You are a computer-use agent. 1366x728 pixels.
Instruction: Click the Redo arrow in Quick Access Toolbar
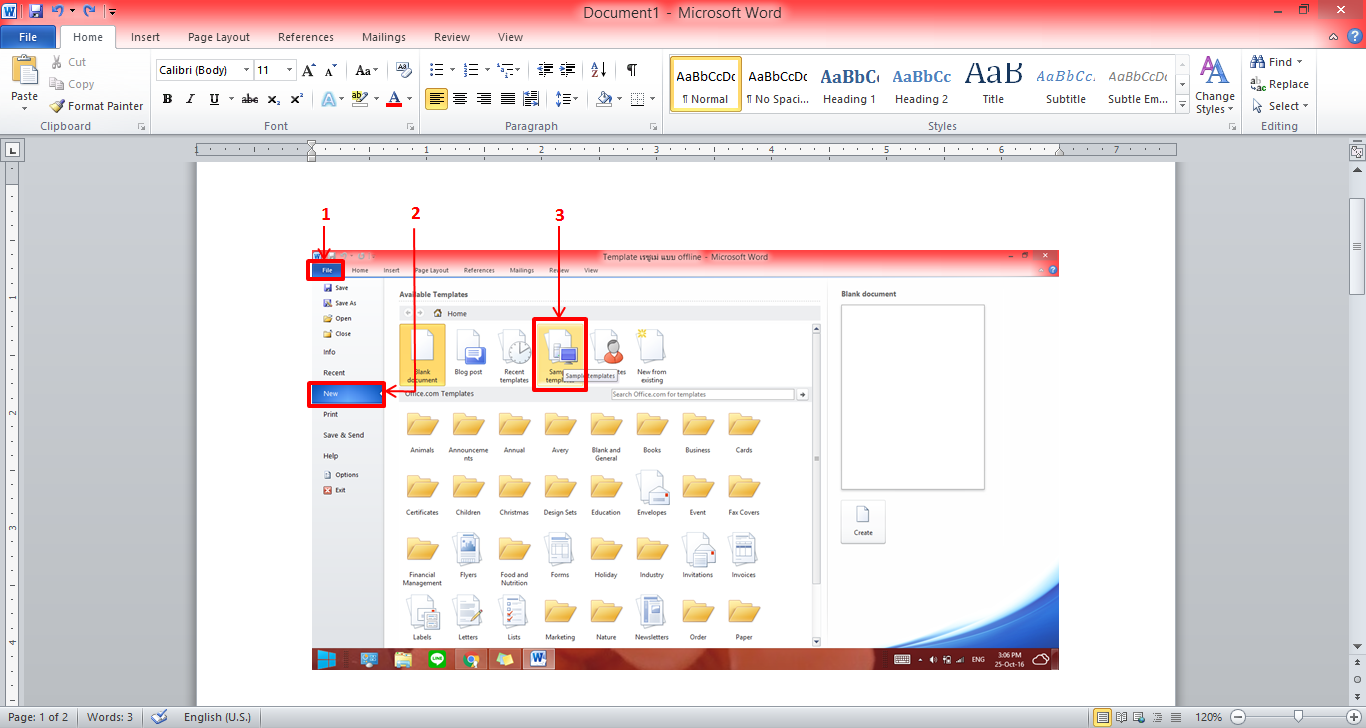90,11
